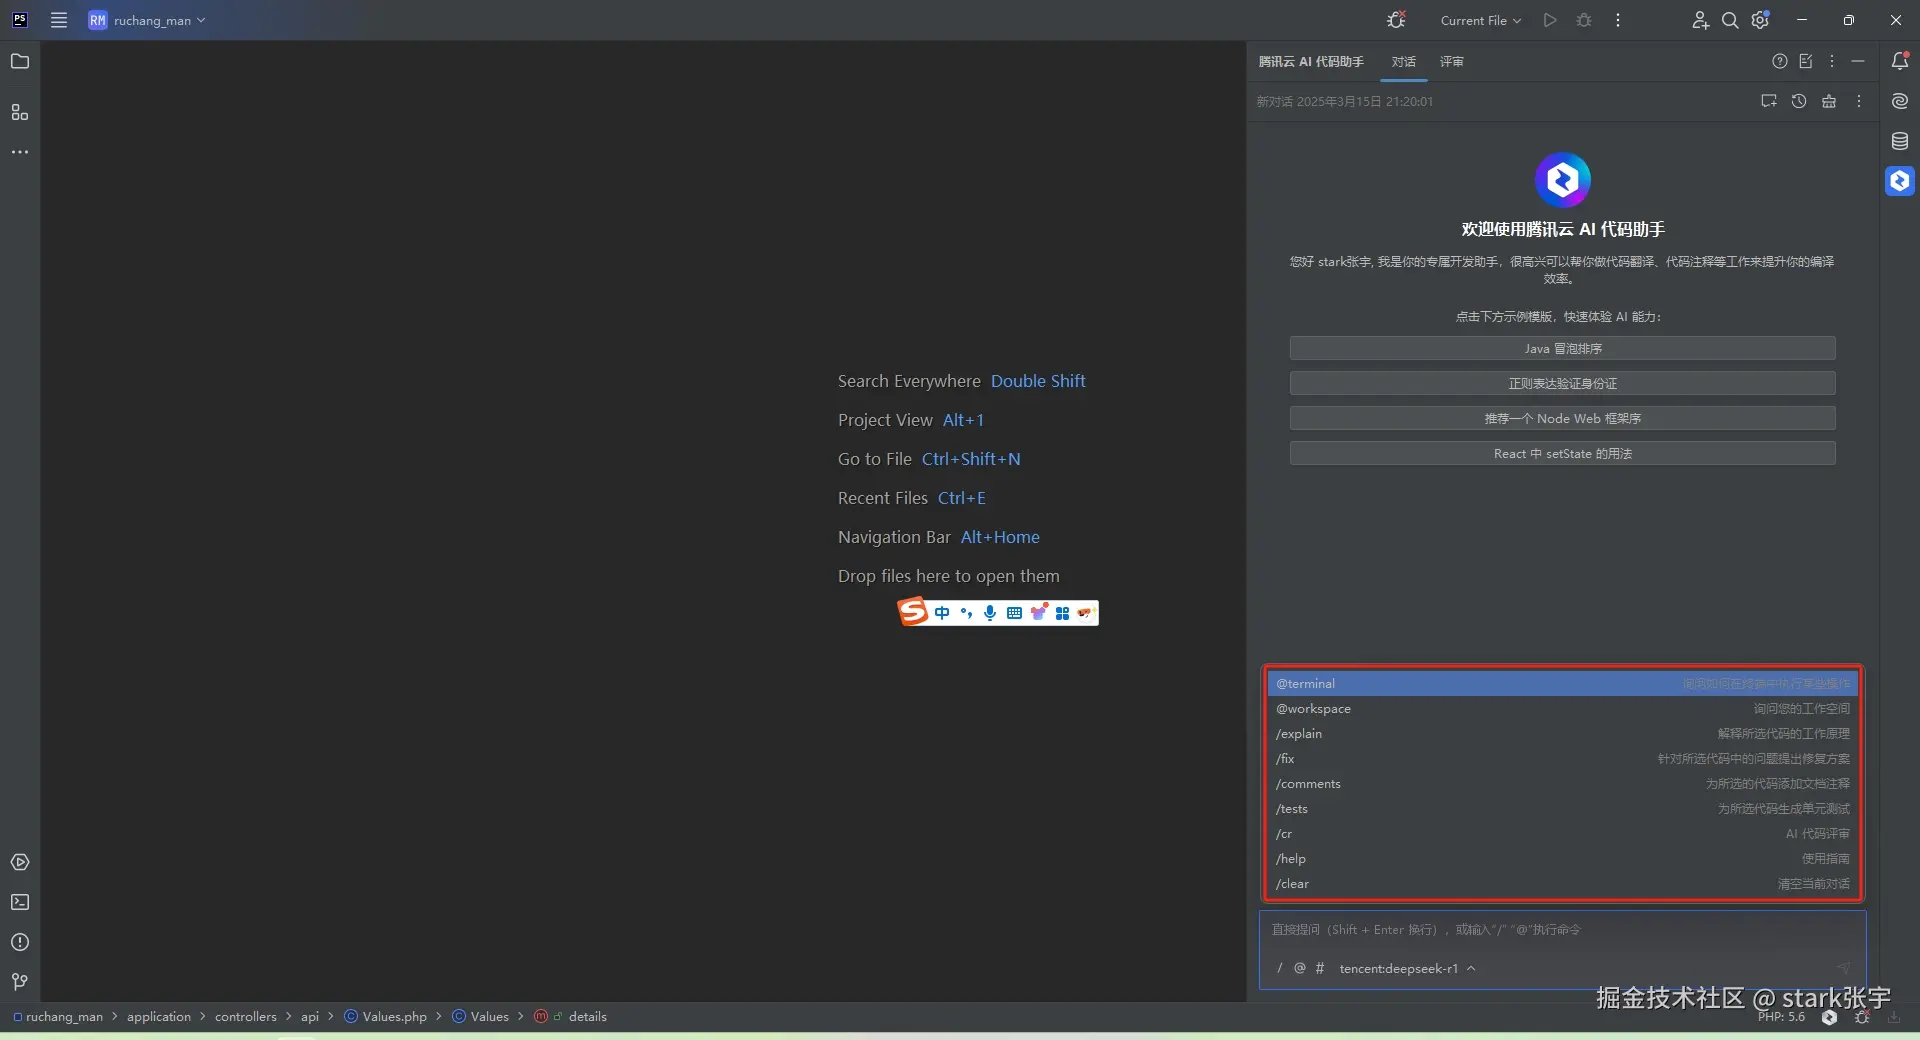Click the React 中 setState 的用法 button
The image size is (1920, 1040).
coord(1563,454)
